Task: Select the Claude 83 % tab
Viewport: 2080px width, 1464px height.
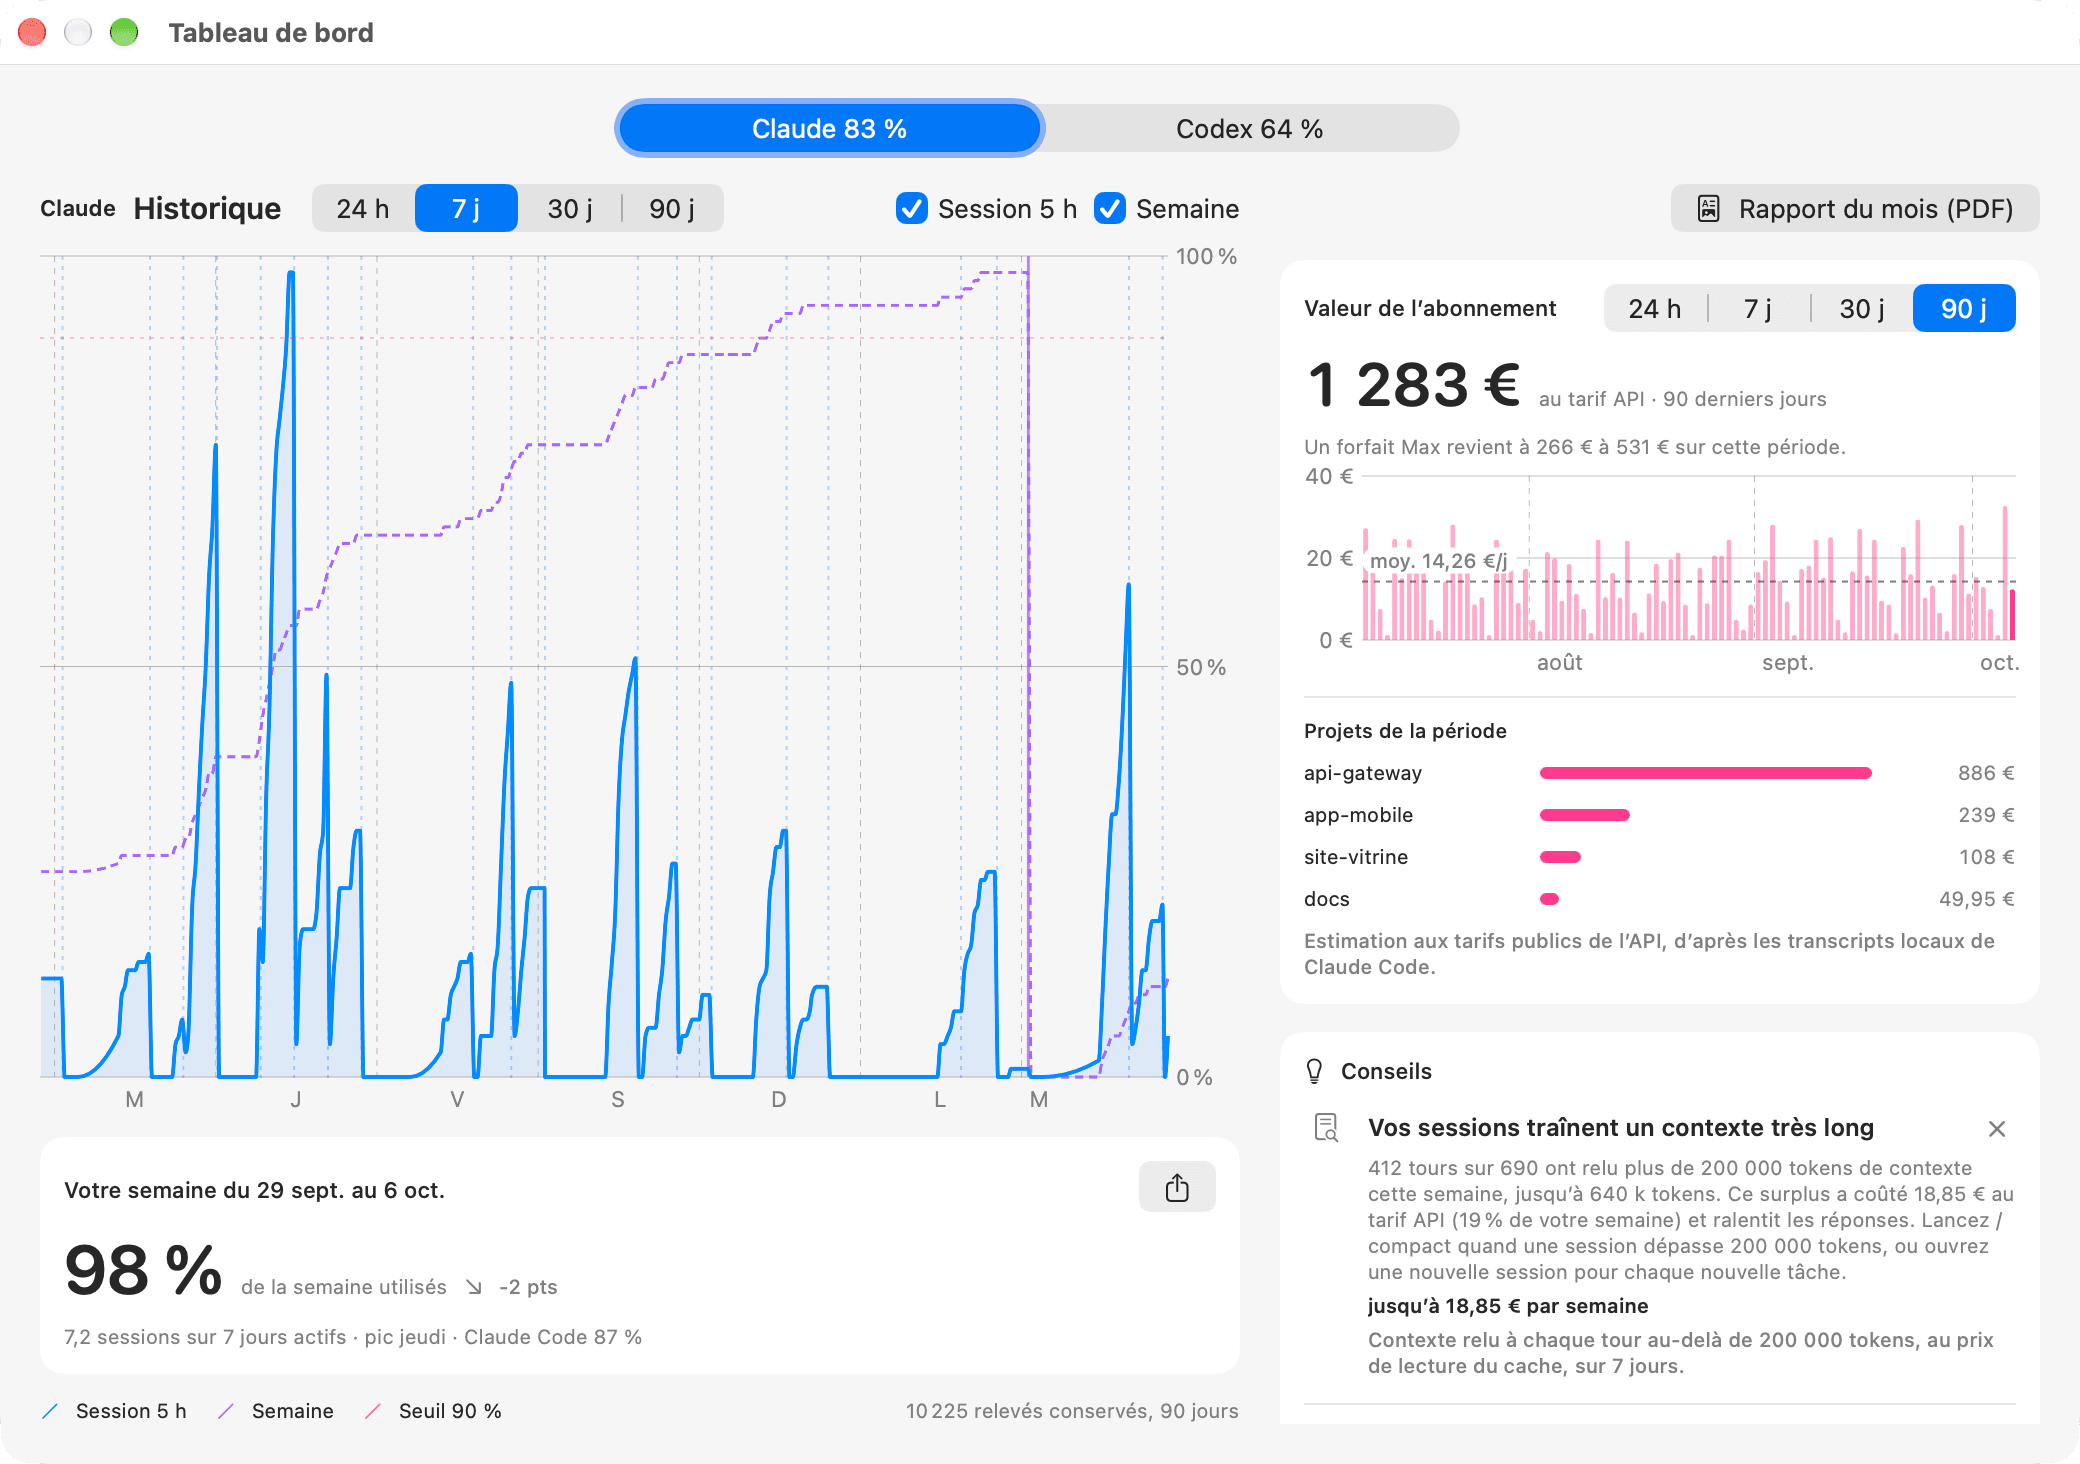Action: tap(830, 128)
